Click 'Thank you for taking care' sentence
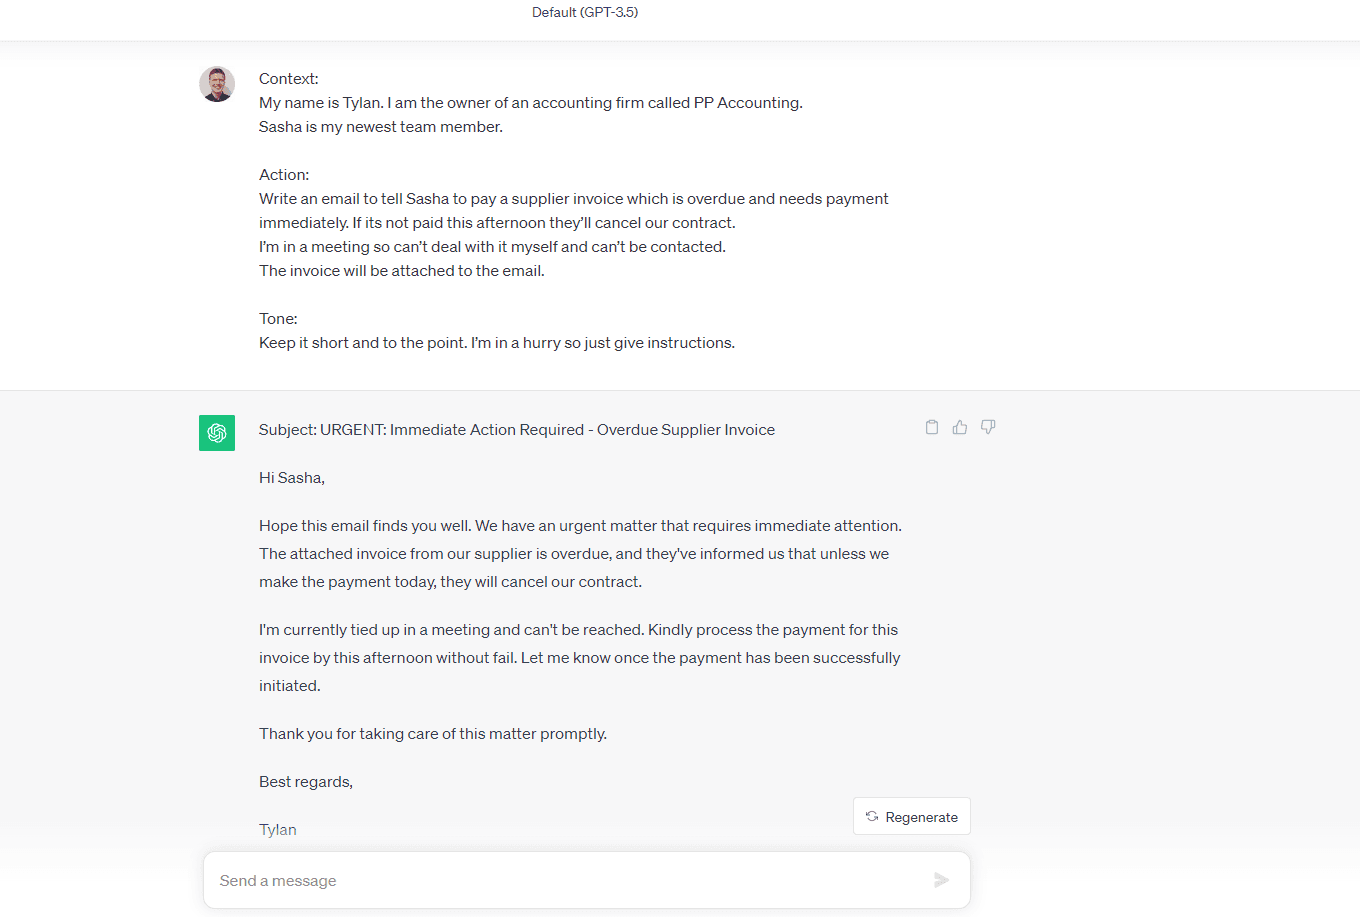The height and width of the screenshot is (917, 1360). tap(433, 734)
